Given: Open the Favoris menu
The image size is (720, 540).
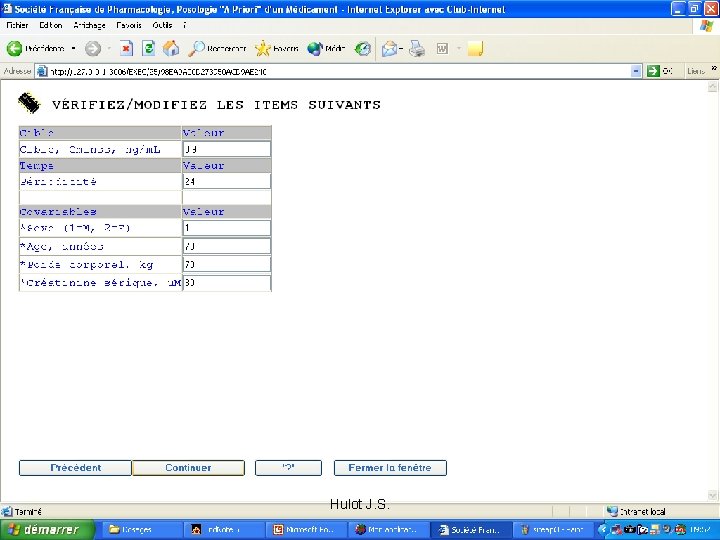Looking at the screenshot, I should (x=129, y=25).
